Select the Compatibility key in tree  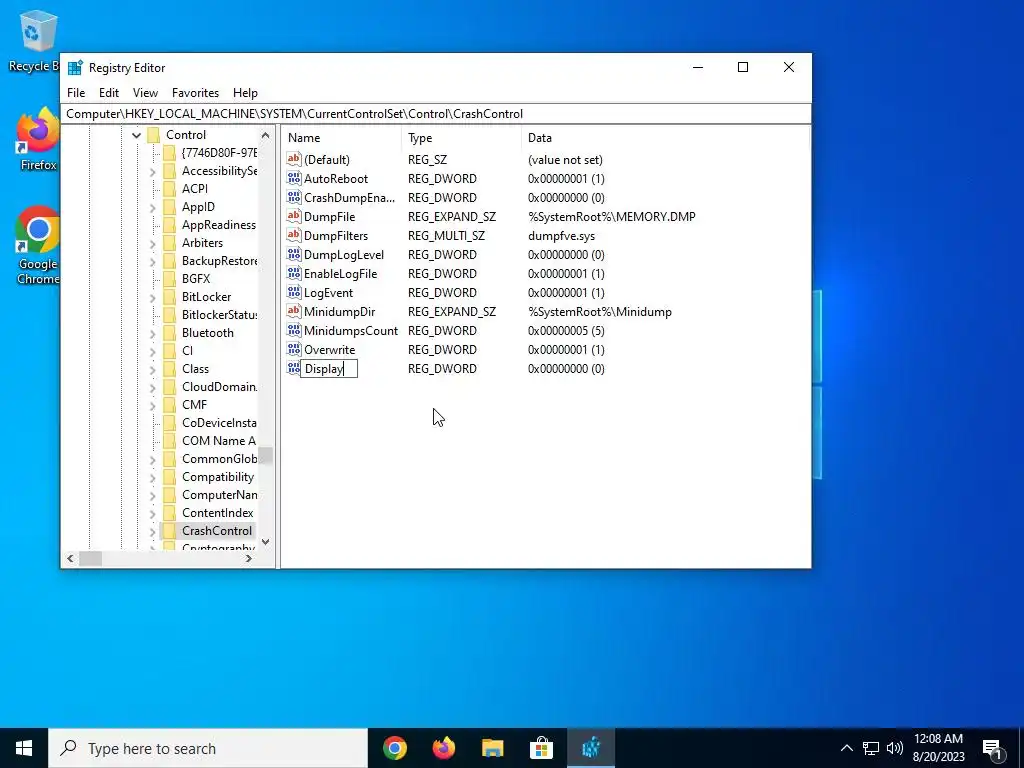click(218, 477)
